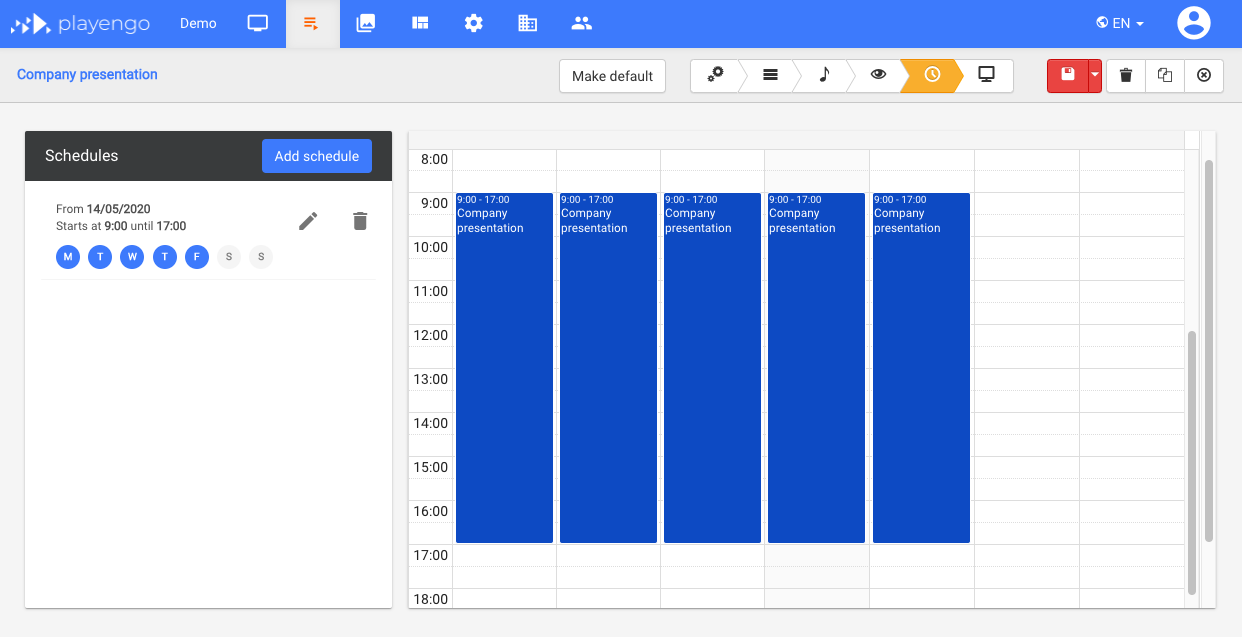This screenshot has width=1242, height=637.
Task: Click the Make default button
Action: 612,76
